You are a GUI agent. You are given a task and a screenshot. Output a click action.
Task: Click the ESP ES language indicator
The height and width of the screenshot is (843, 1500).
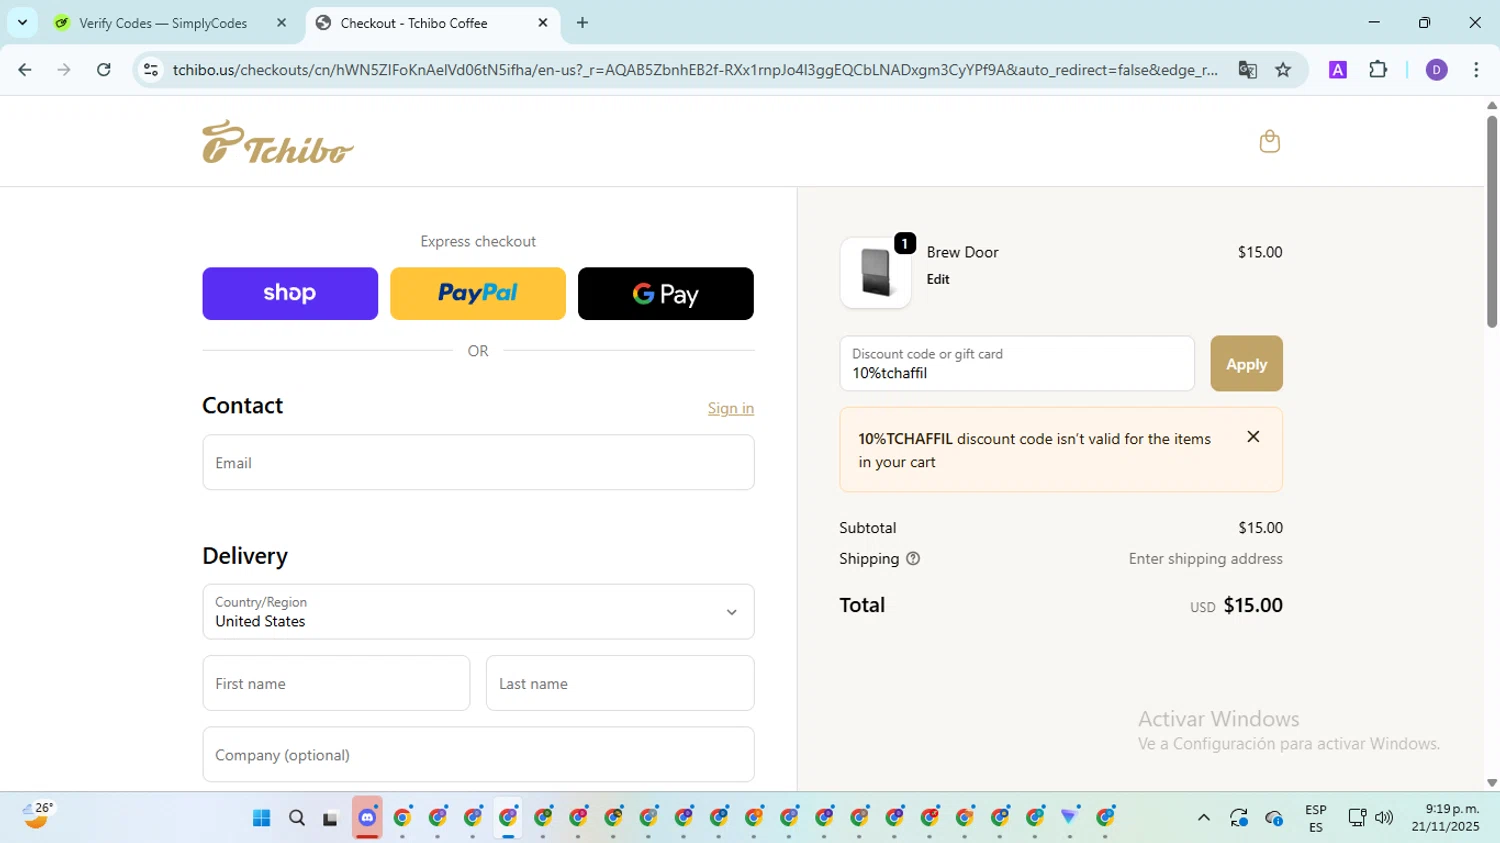pos(1316,818)
